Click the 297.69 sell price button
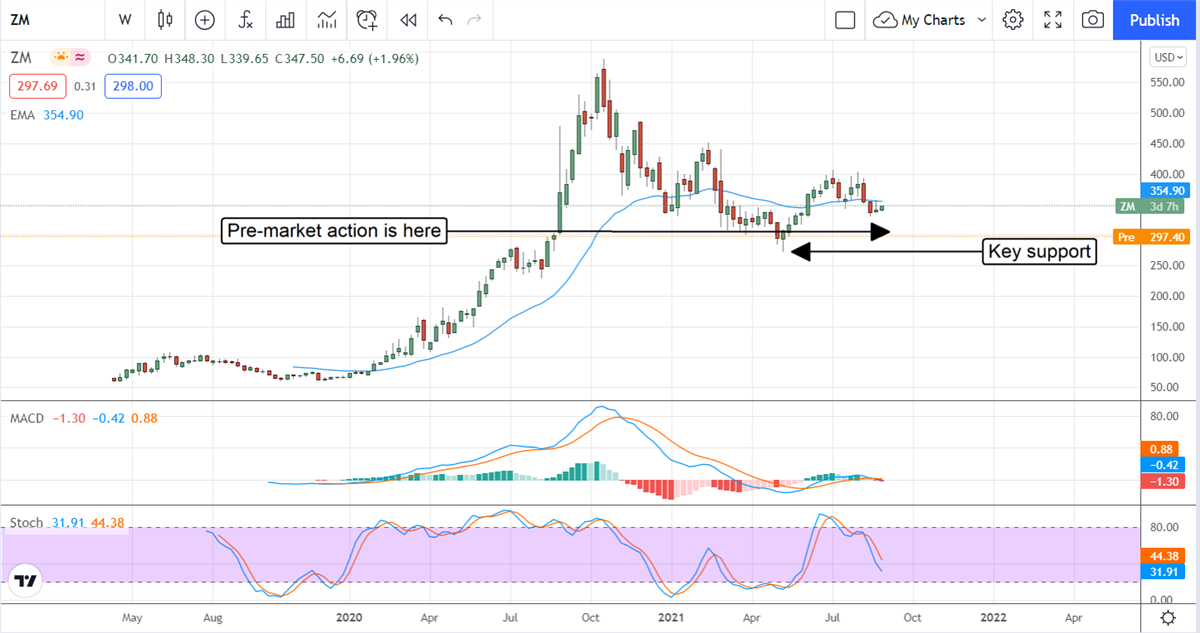Screen dimensions: 1200x633 tap(37, 87)
